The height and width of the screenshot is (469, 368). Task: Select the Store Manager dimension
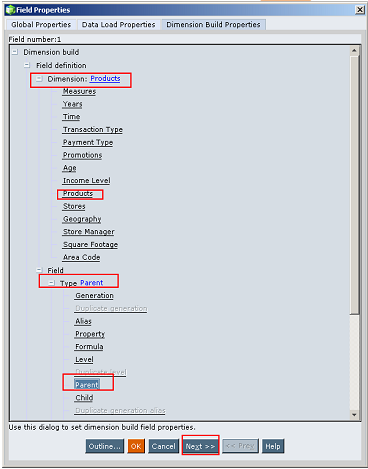(89, 232)
